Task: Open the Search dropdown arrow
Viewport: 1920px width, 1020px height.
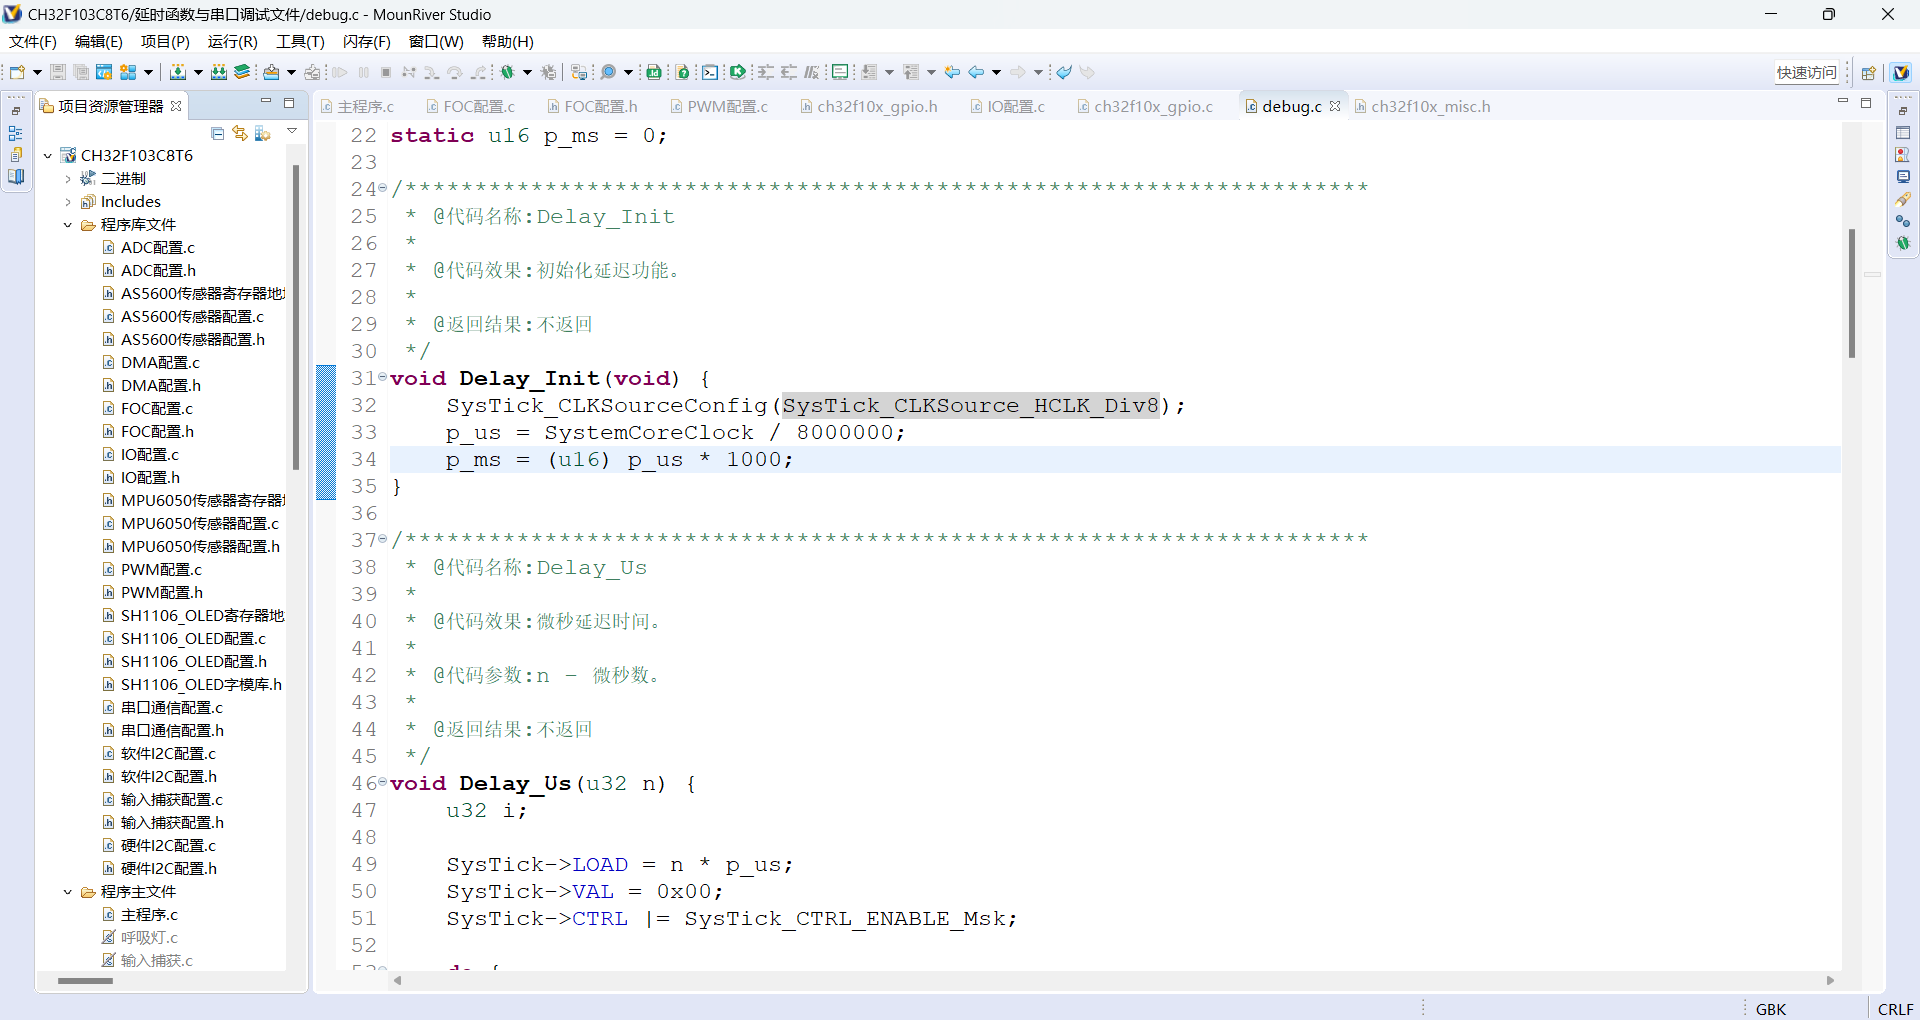Action: pos(628,72)
